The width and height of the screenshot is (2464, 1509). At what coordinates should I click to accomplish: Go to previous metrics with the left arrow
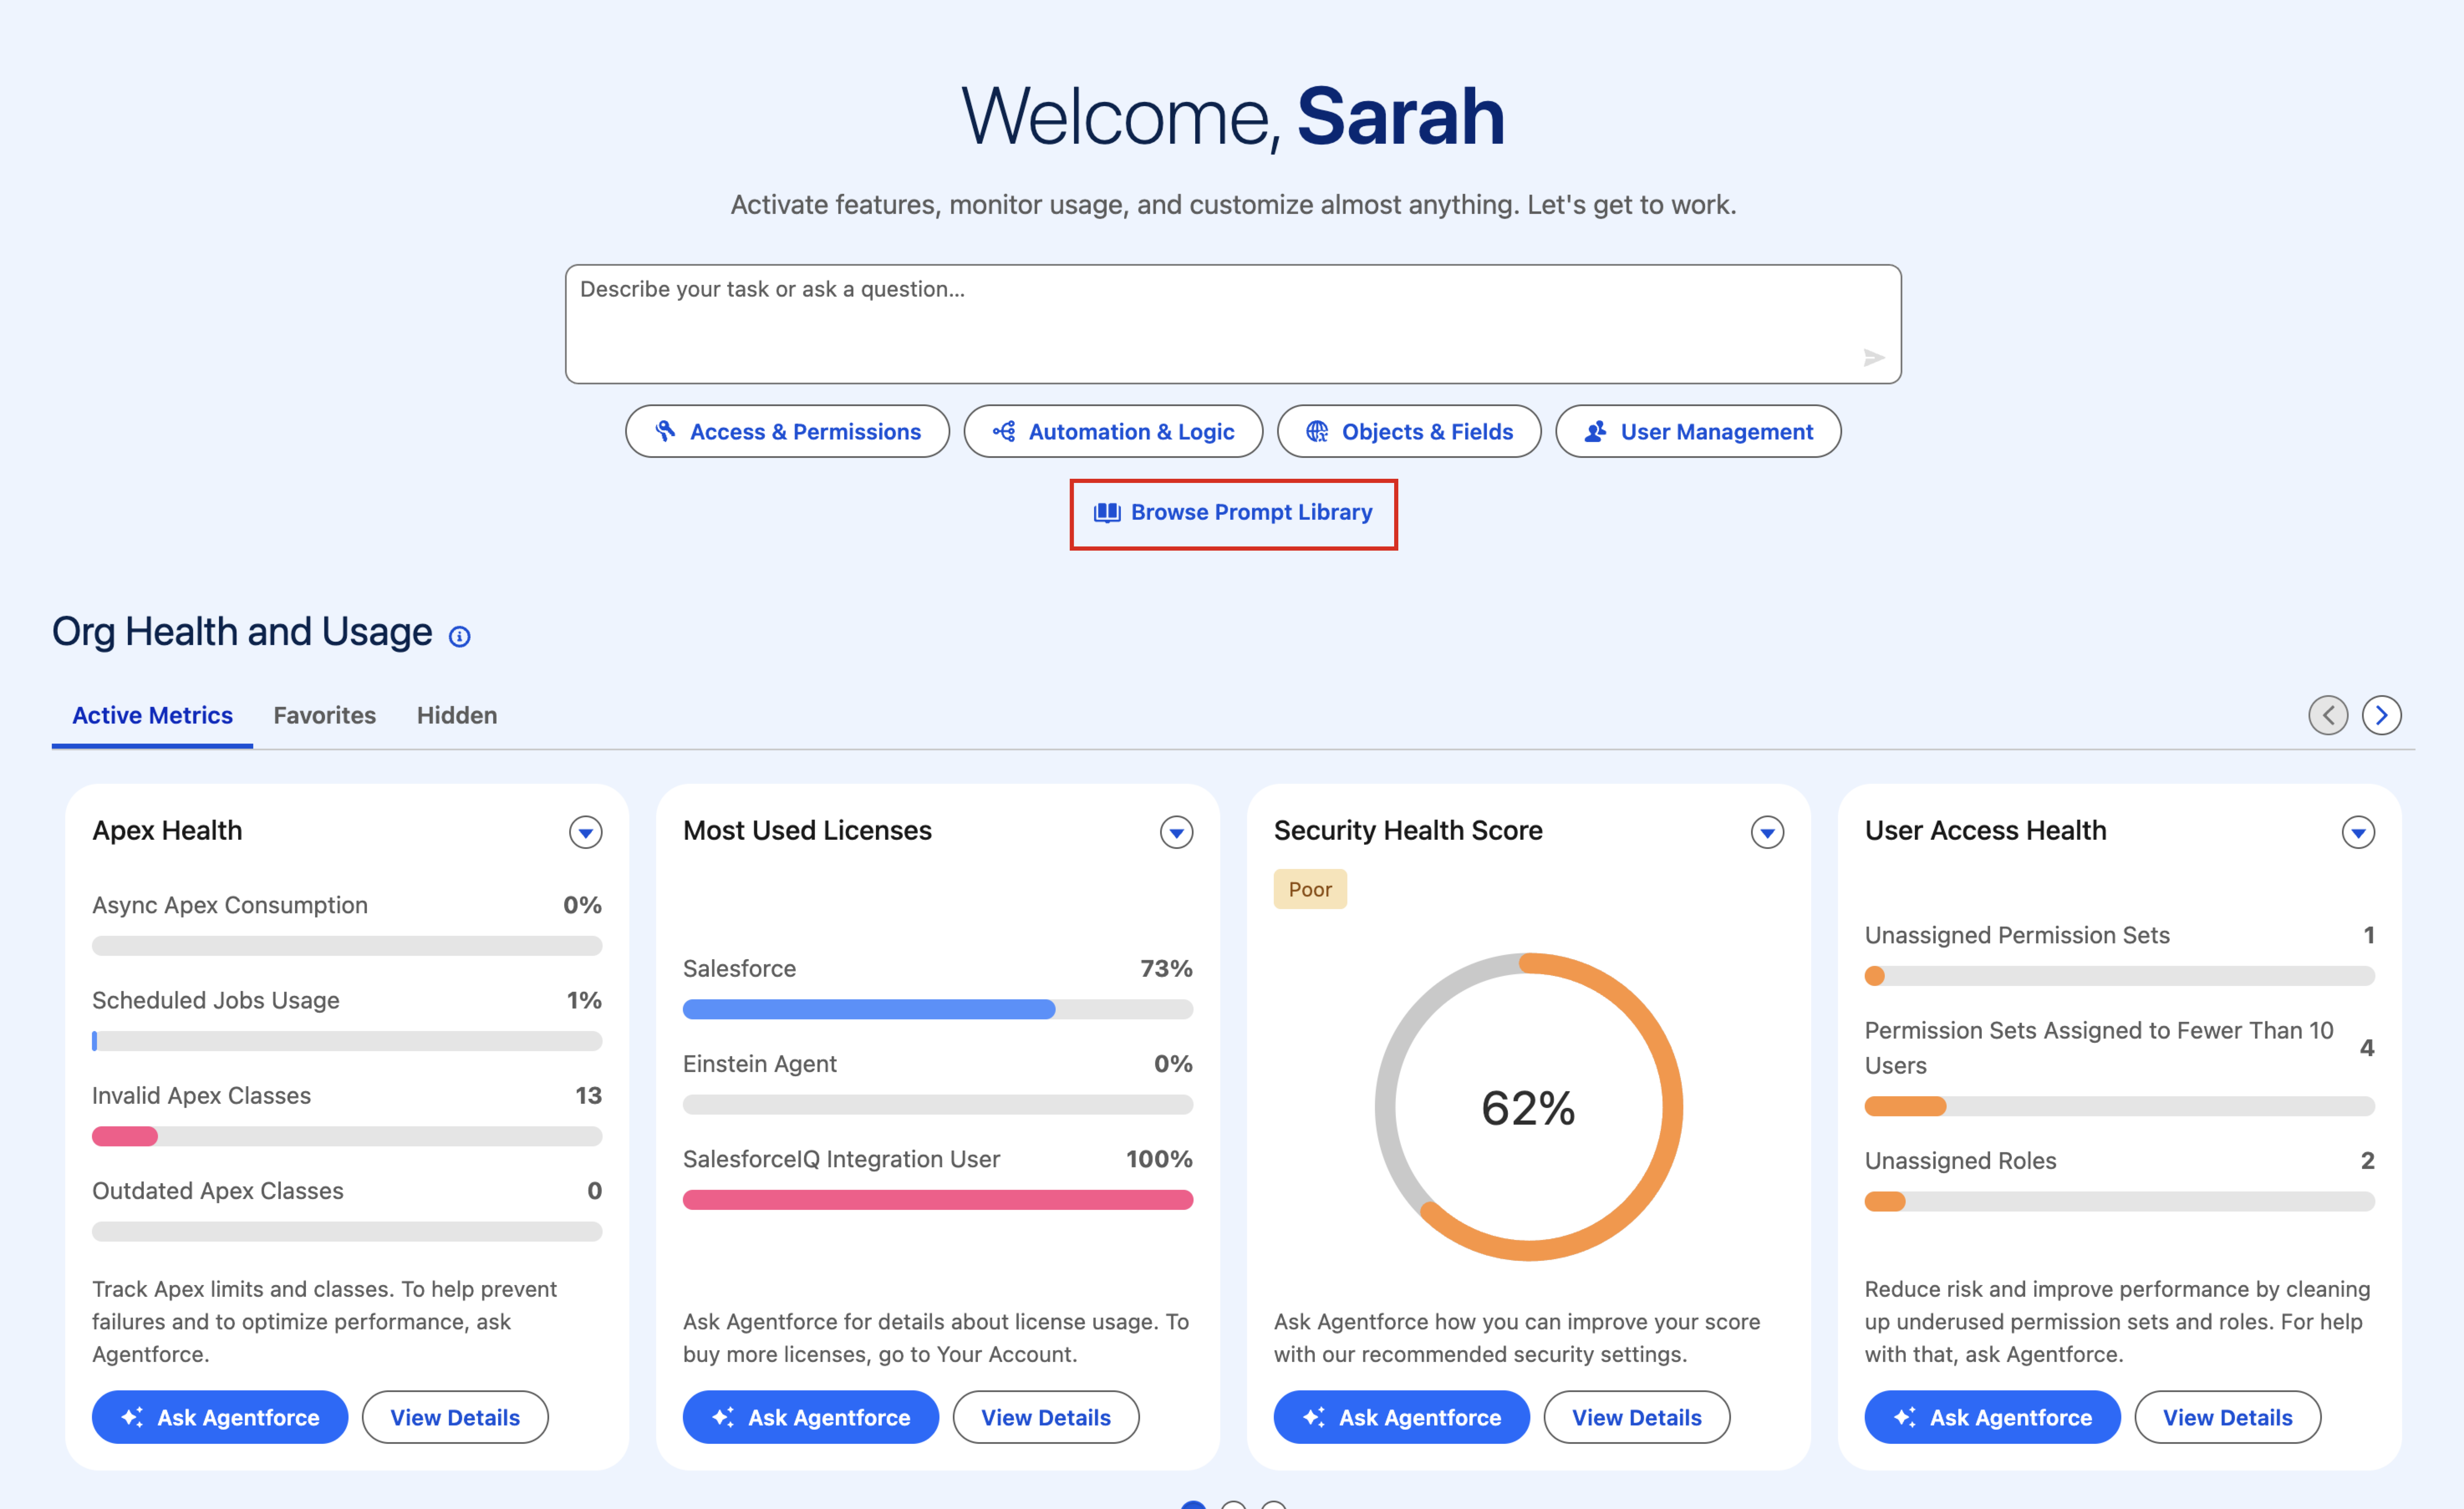point(2328,715)
